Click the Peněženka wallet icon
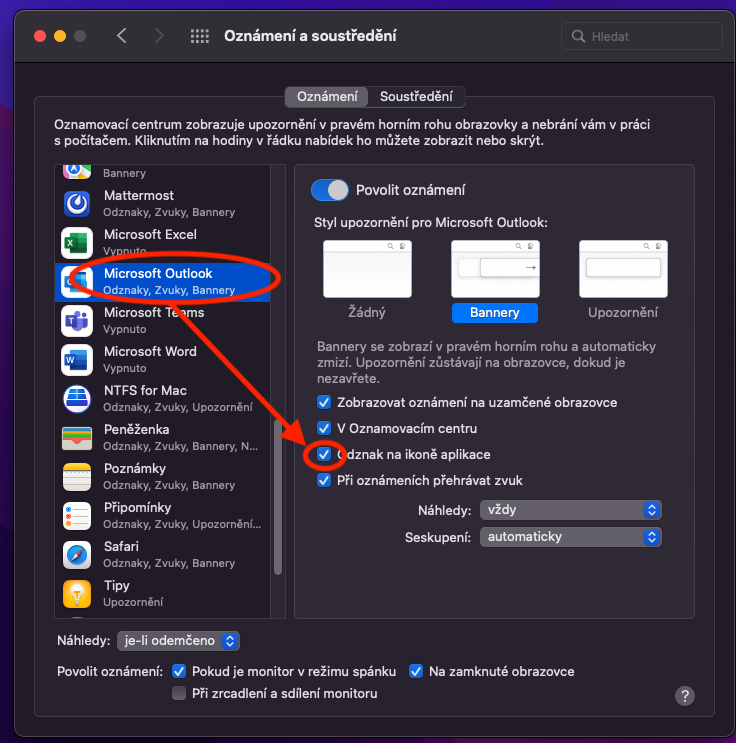The image size is (736, 743). coord(77,438)
